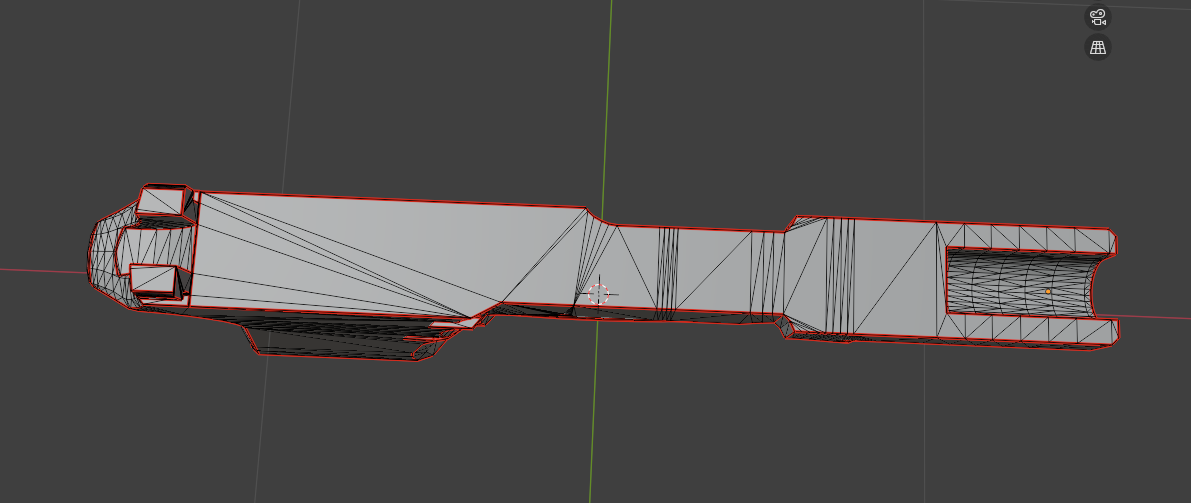This screenshot has height=503, width=1191.
Task: Click the 3D cursor crosshair in viewport
Action: pos(599,293)
